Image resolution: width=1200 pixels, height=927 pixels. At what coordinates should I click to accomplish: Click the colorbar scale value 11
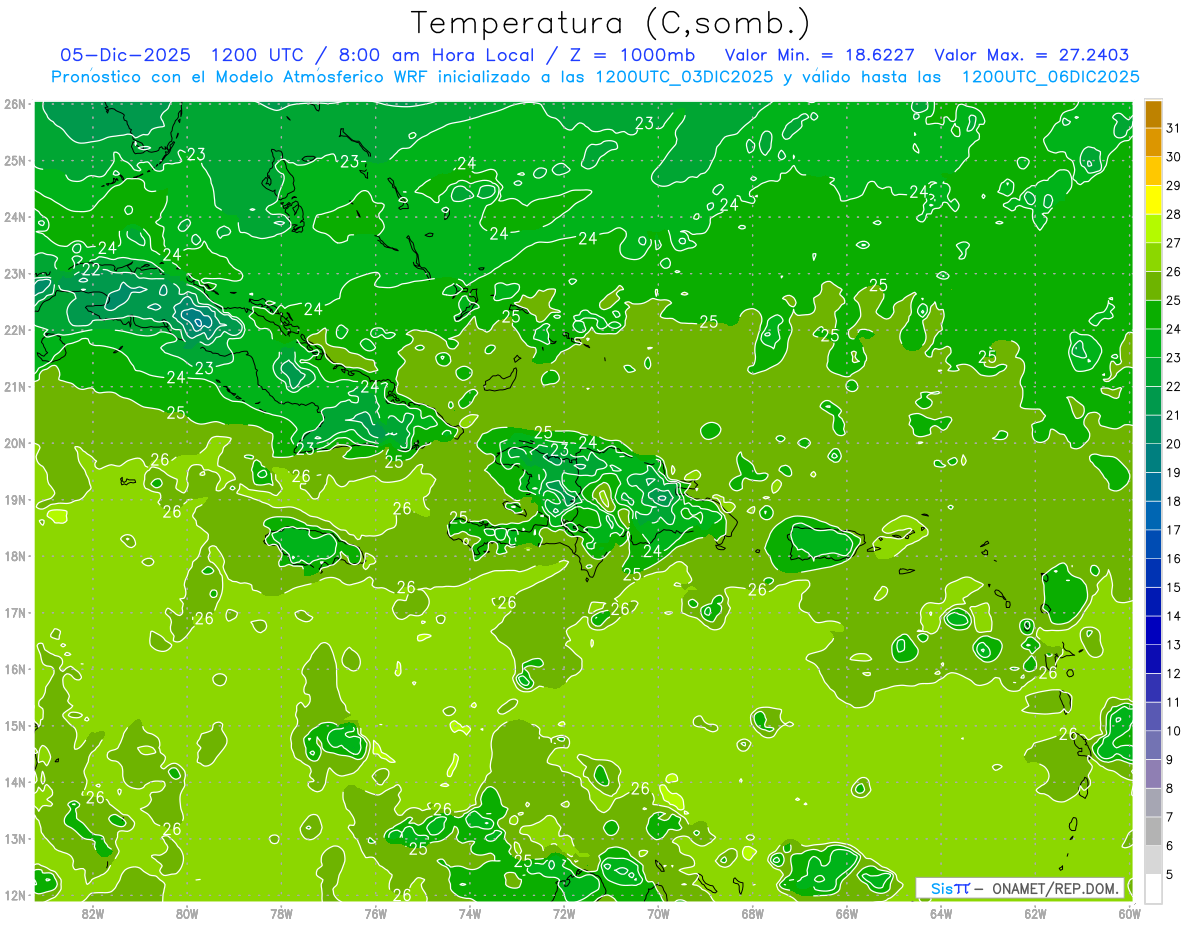click(x=1173, y=702)
